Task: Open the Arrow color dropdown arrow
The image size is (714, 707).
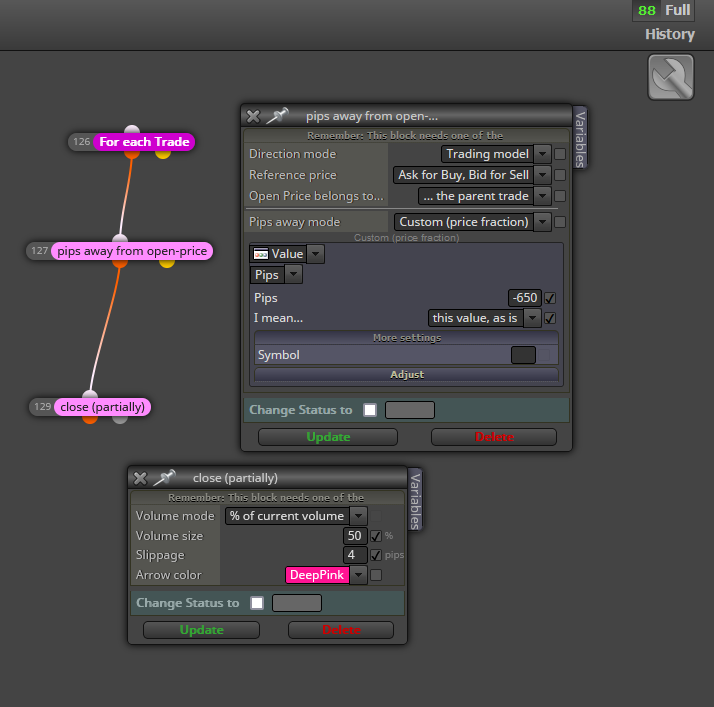Action: pyautogui.click(x=359, y=575)
